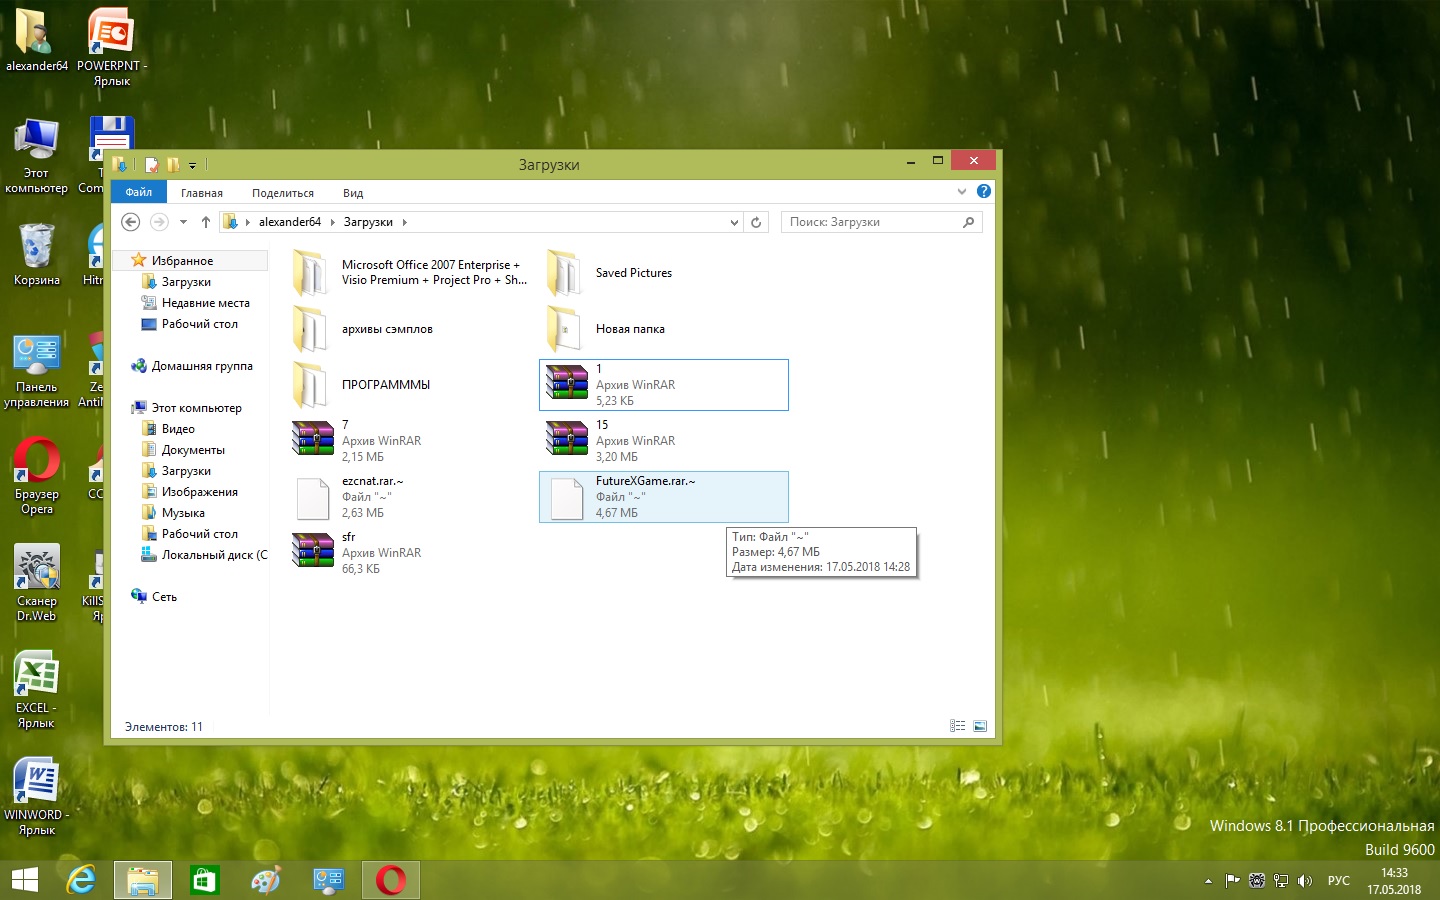The height and width of the screenshot is (900, 1440).
Task: Switch to details view icon
Action: [x=957, y=726]
